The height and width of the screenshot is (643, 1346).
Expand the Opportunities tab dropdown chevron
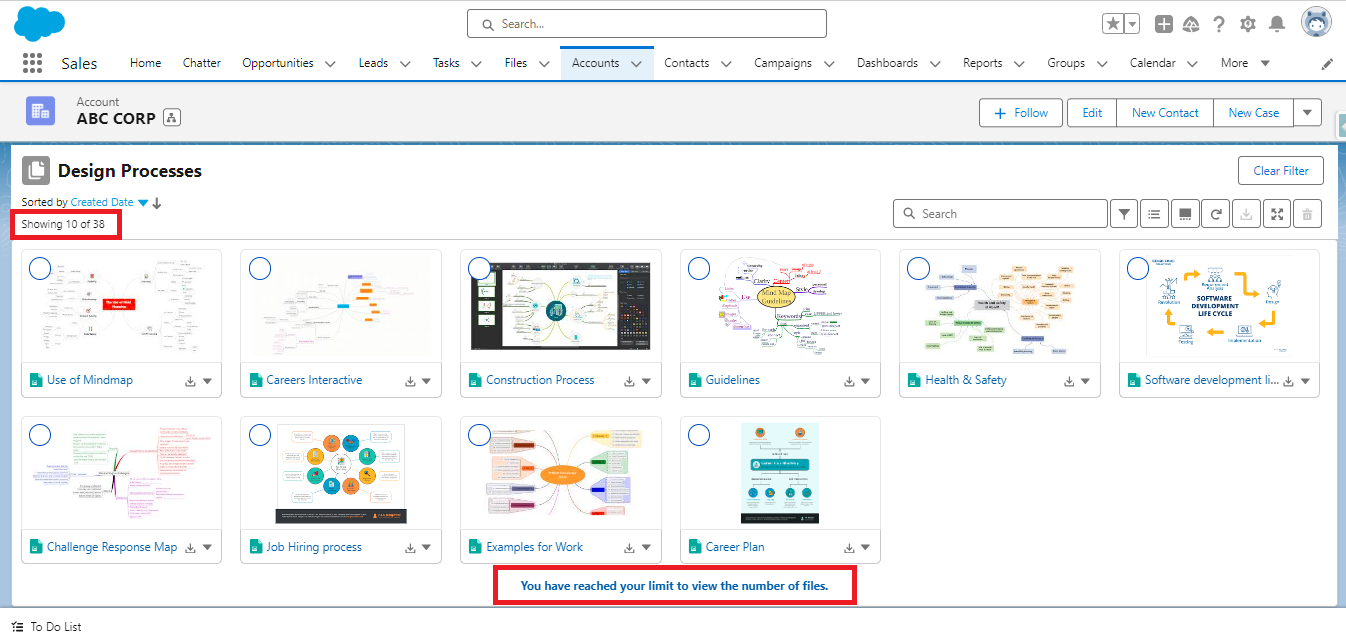(x=330, y=63)
